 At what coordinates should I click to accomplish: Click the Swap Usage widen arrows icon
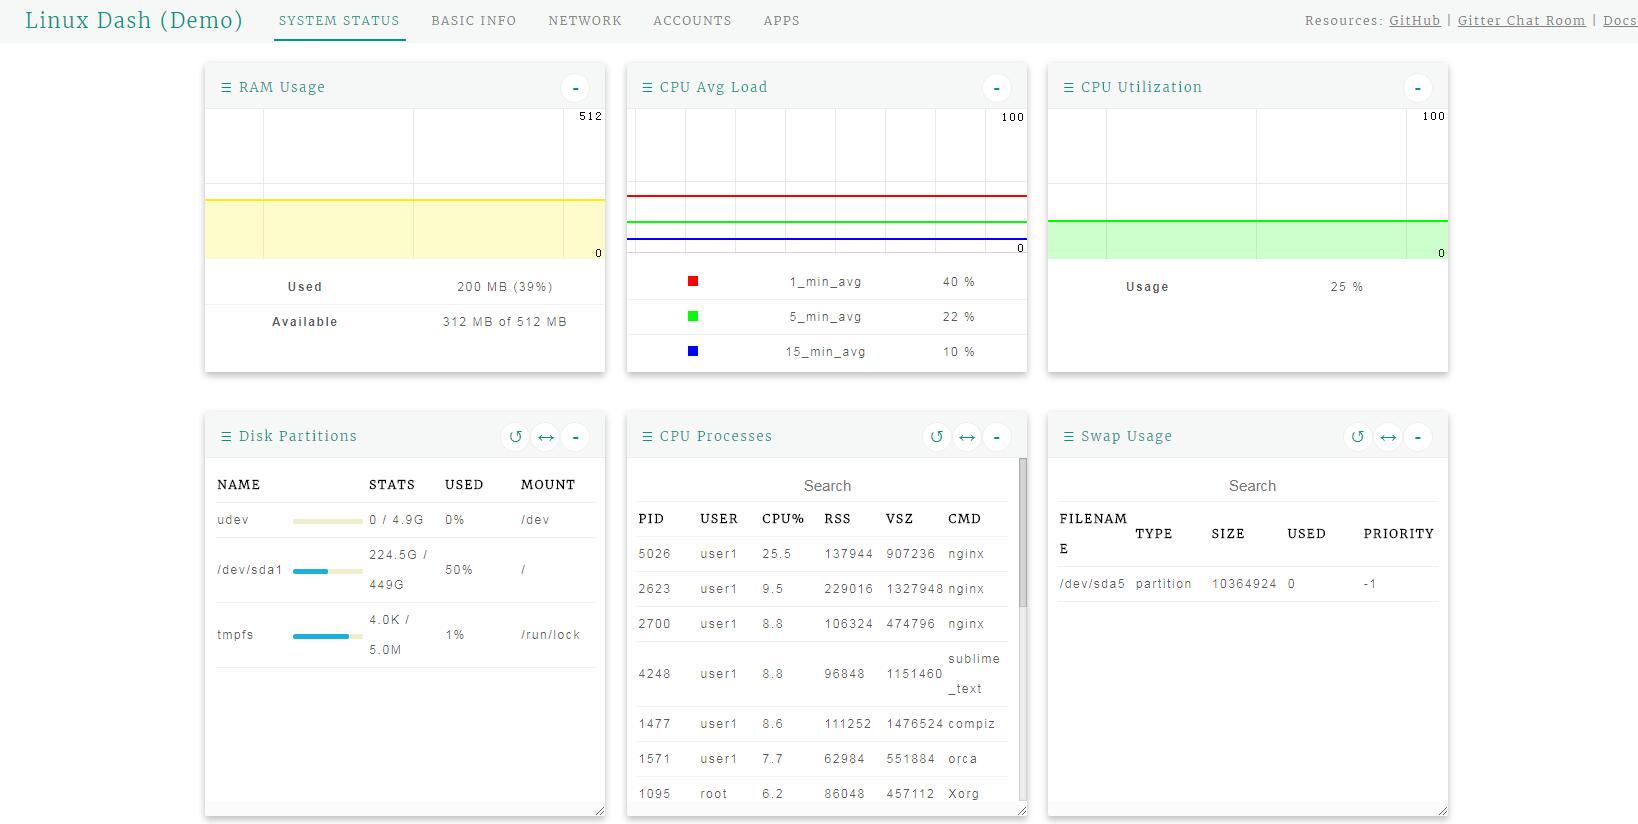[1387, 437]
